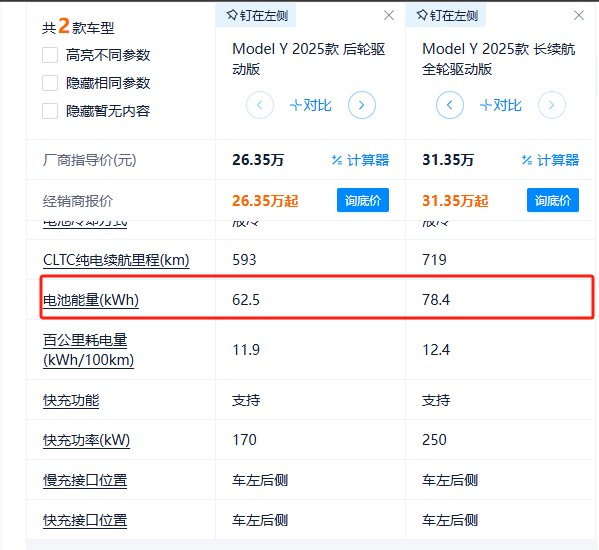
Task: Select the 719 range value
Action: [434, 260]
